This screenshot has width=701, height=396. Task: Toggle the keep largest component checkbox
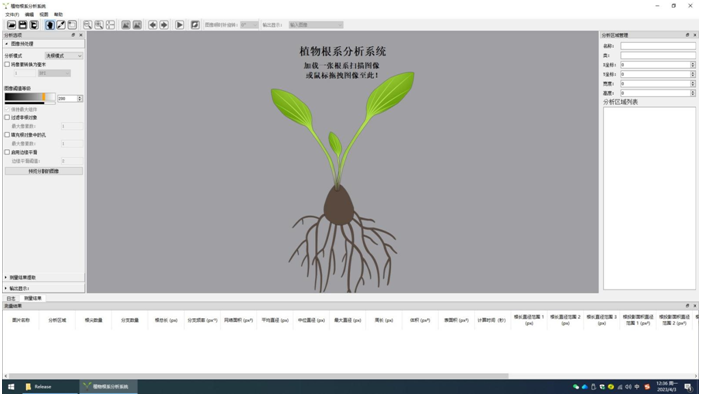[x=7, y=109]
